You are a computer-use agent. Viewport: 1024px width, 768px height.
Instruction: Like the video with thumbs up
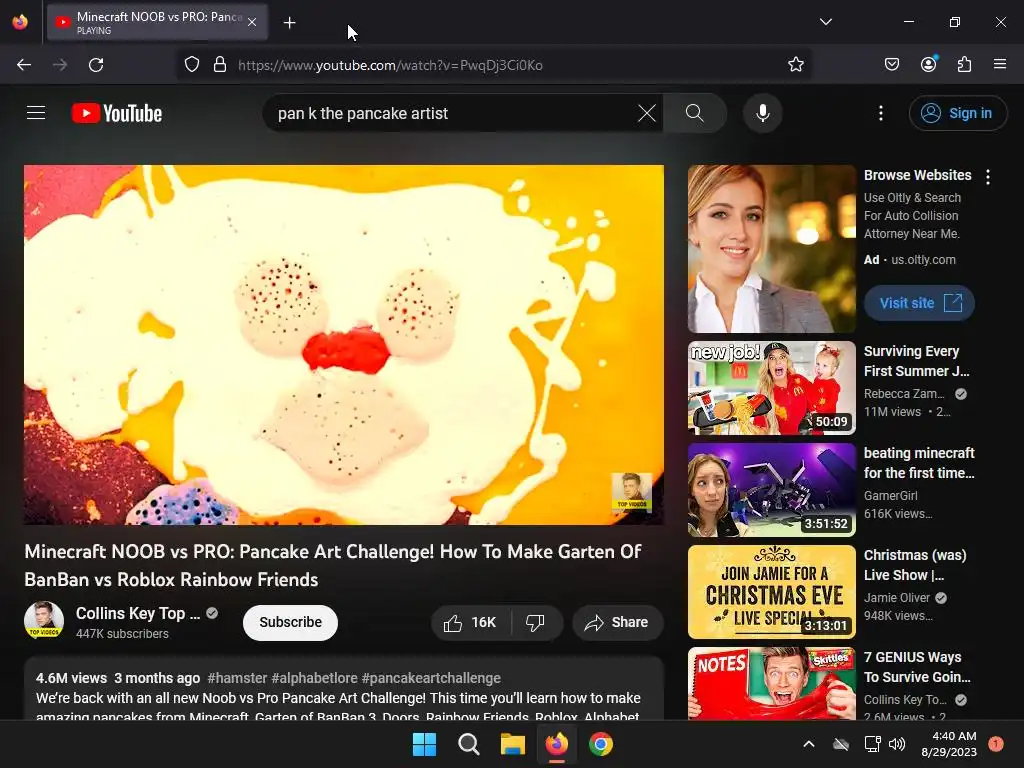(x=470, y=622)
